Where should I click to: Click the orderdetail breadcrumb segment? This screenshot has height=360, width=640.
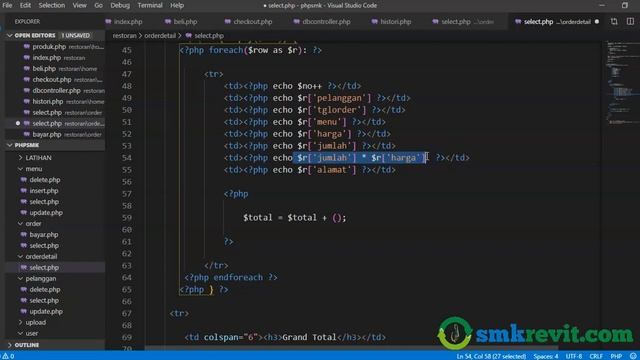pyautogui.click(x=160, y=36)
